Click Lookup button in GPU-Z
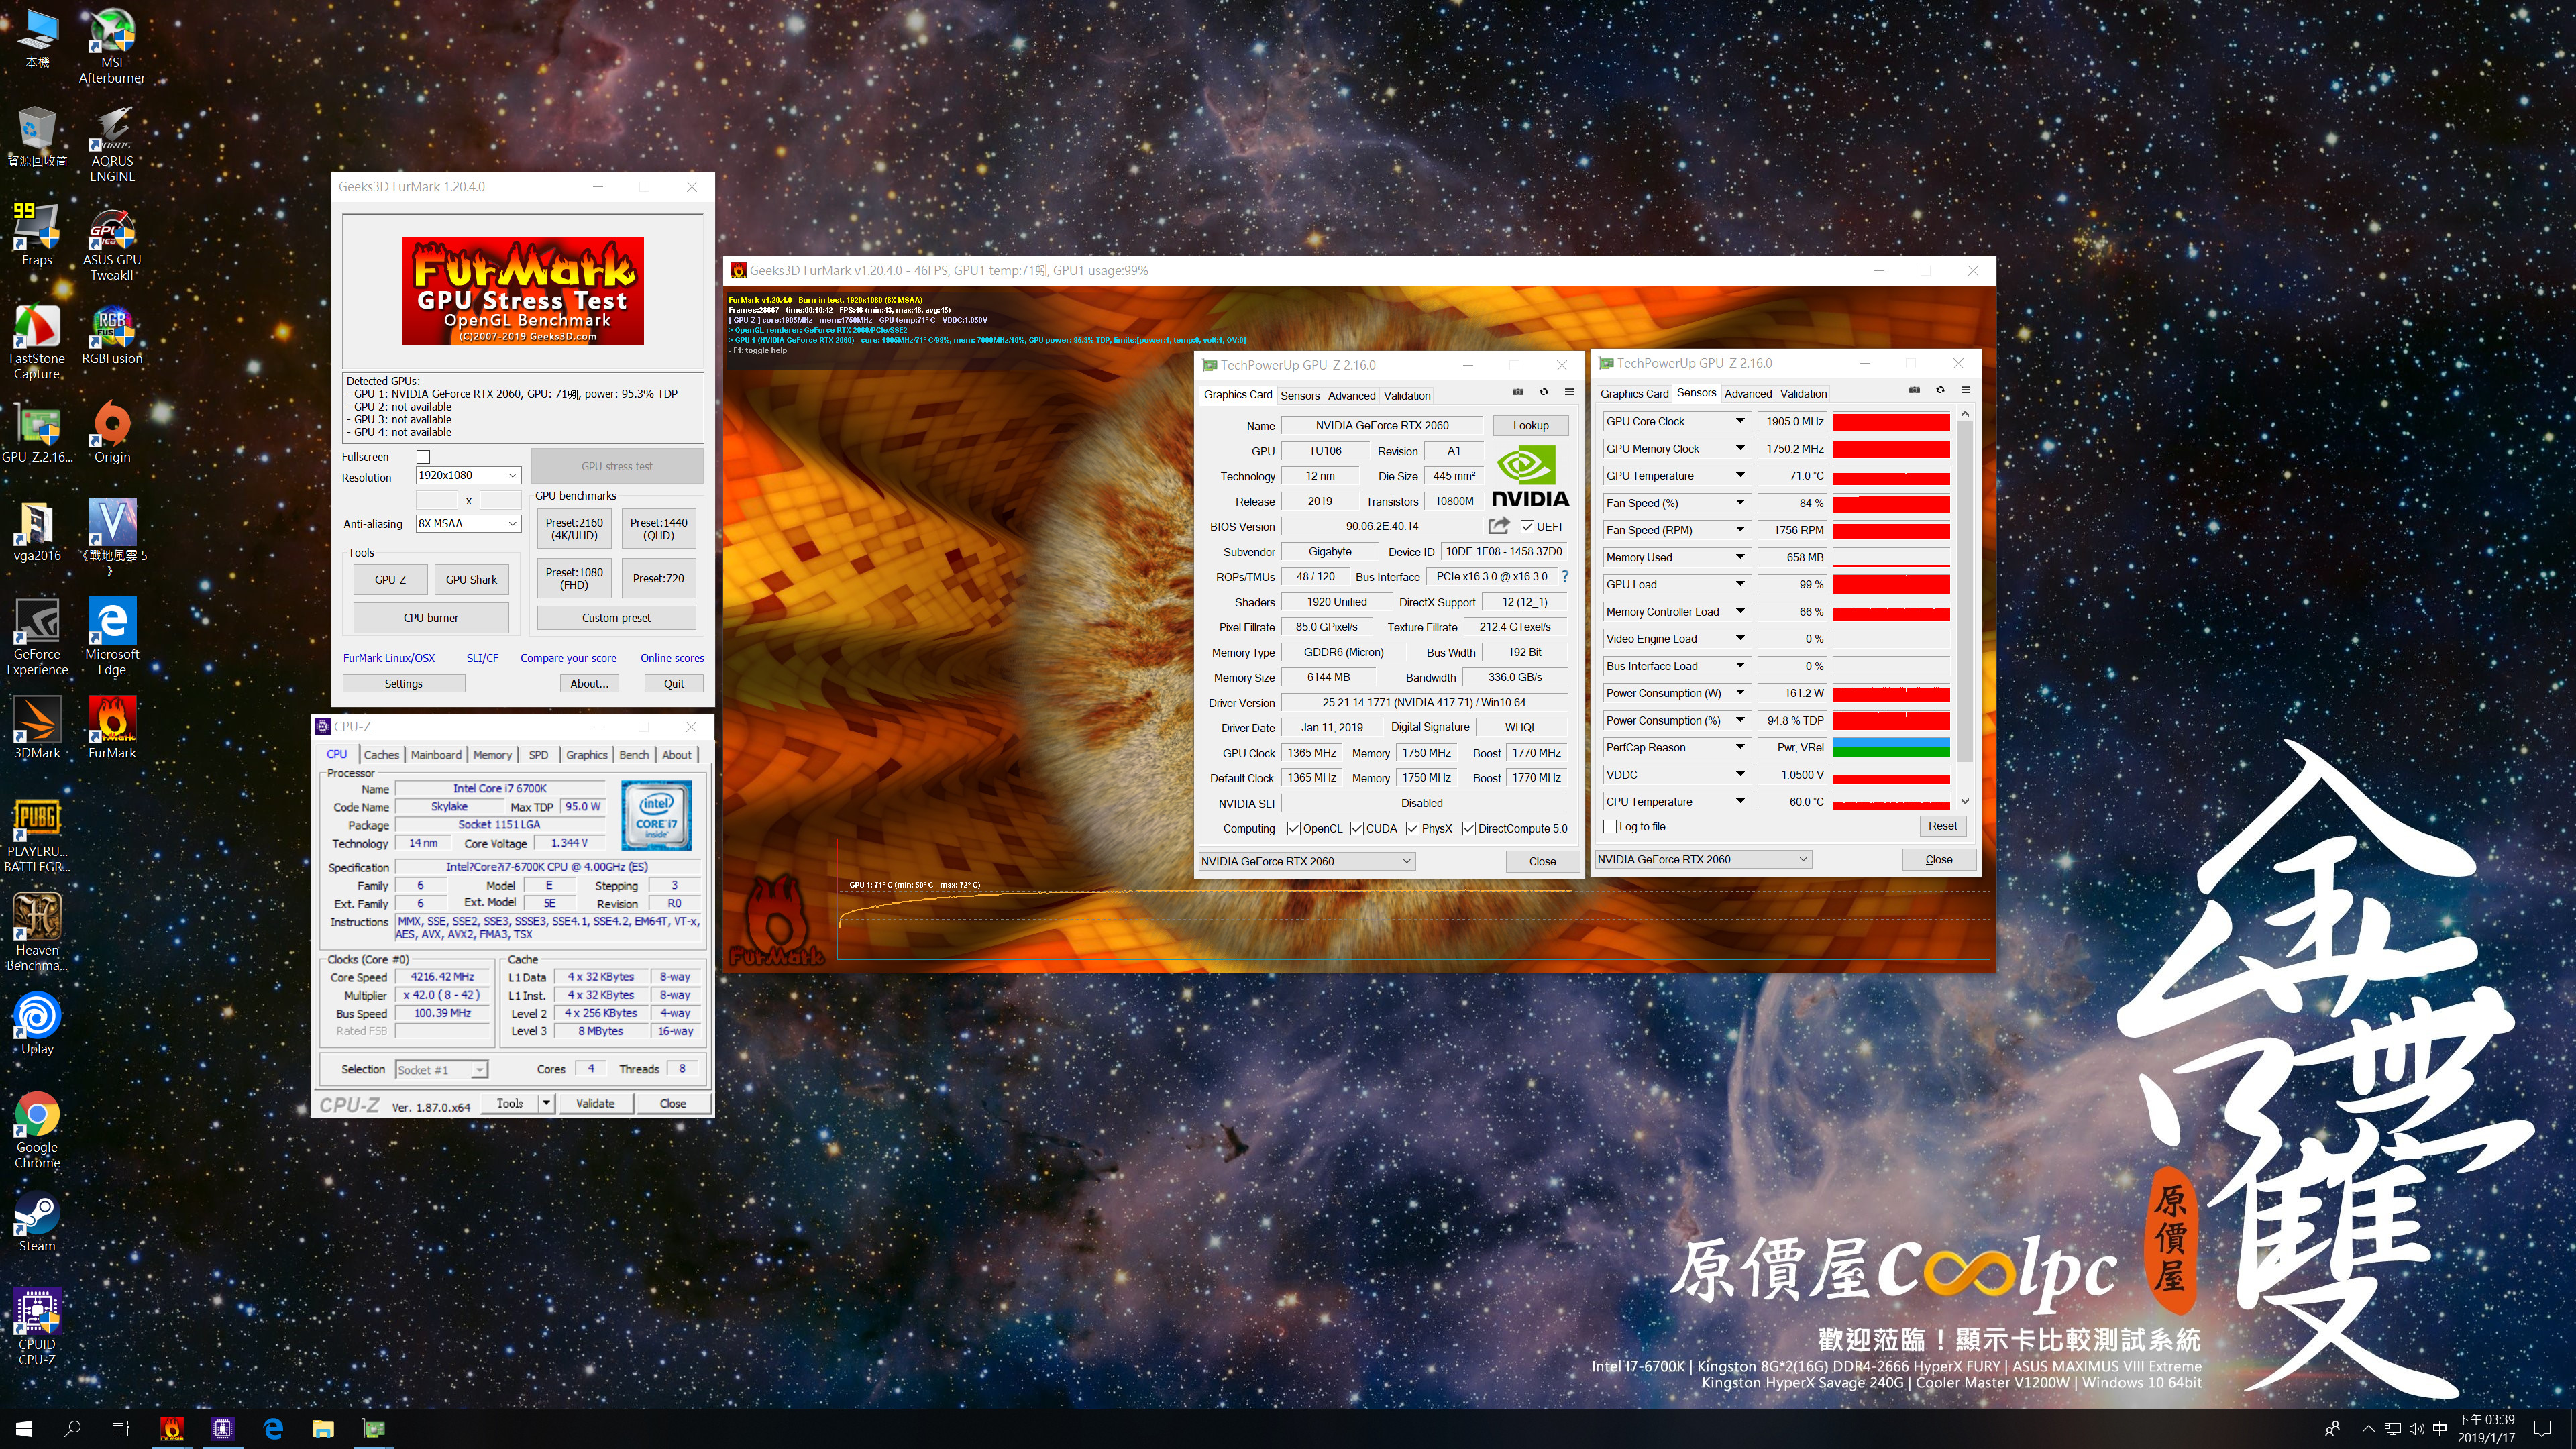The height and width of the screenshot is (1449, 2576). 1530,425
